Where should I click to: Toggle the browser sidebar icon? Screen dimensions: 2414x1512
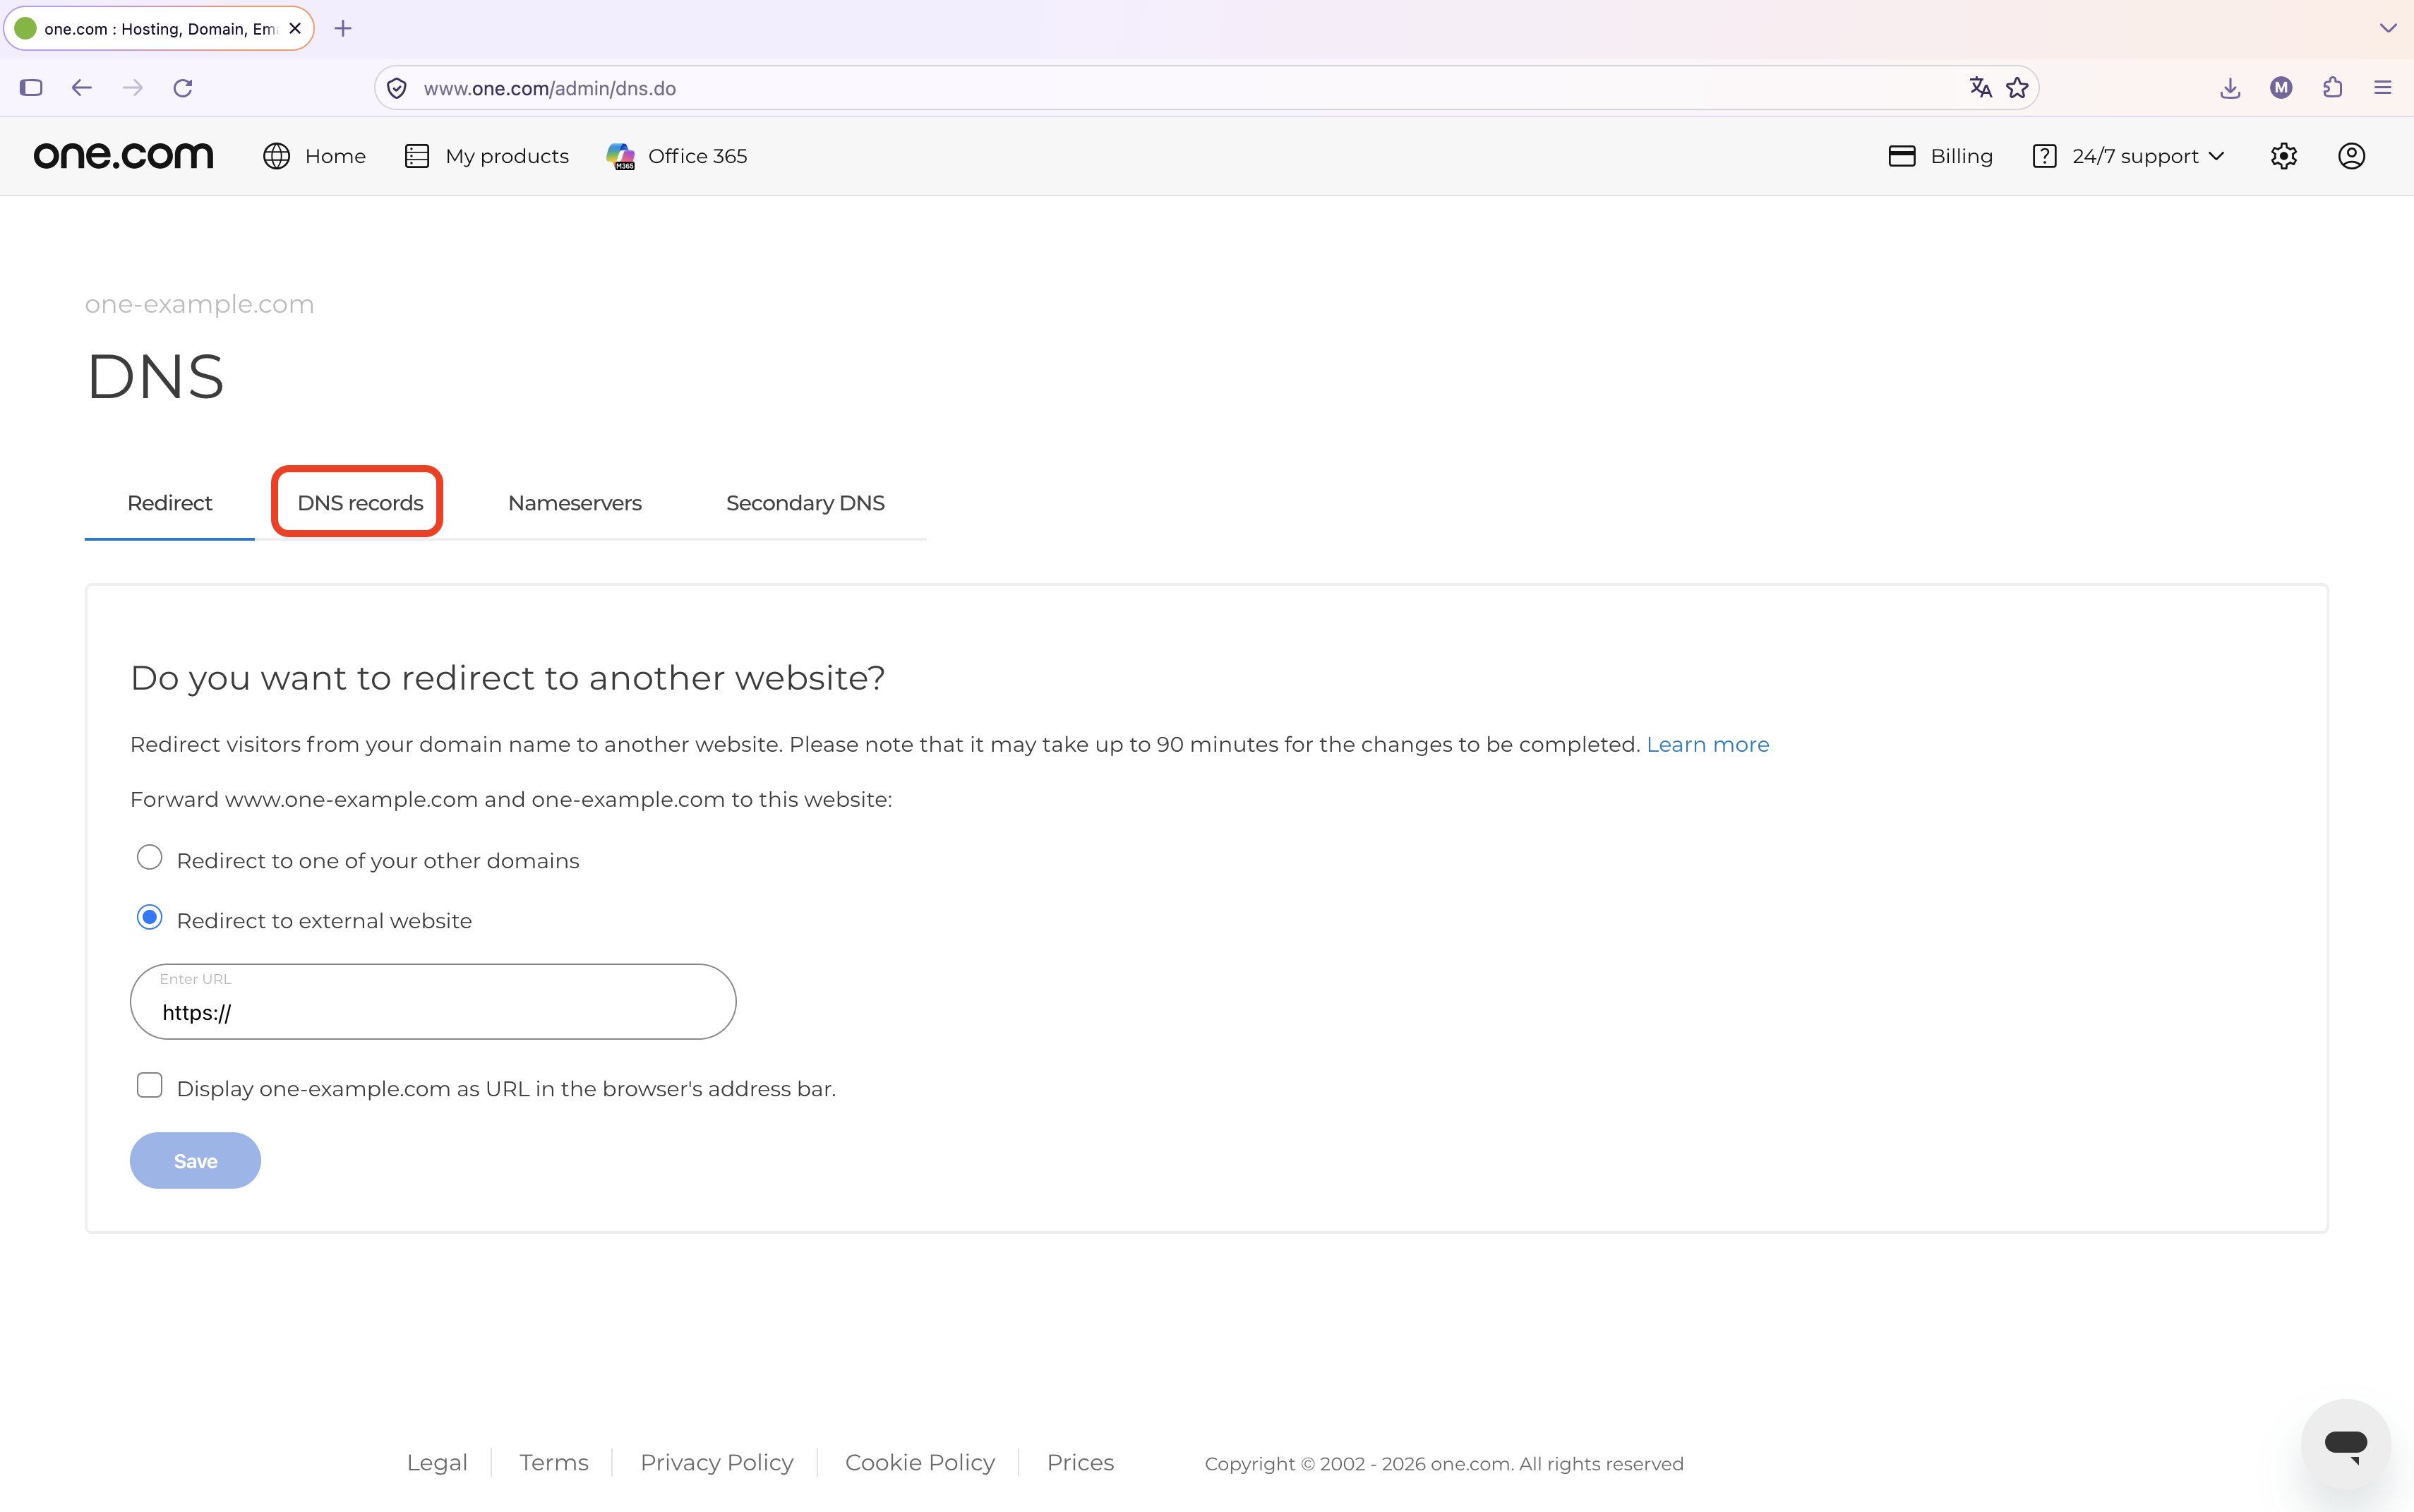coord(31,88)
